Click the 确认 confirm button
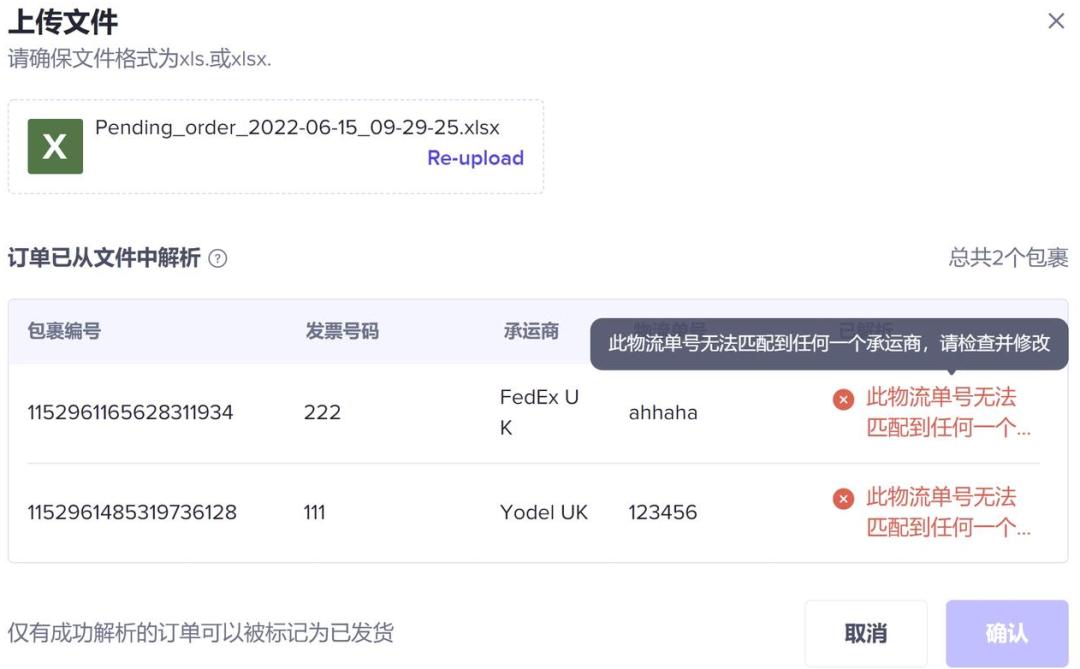 [1007, 631]
